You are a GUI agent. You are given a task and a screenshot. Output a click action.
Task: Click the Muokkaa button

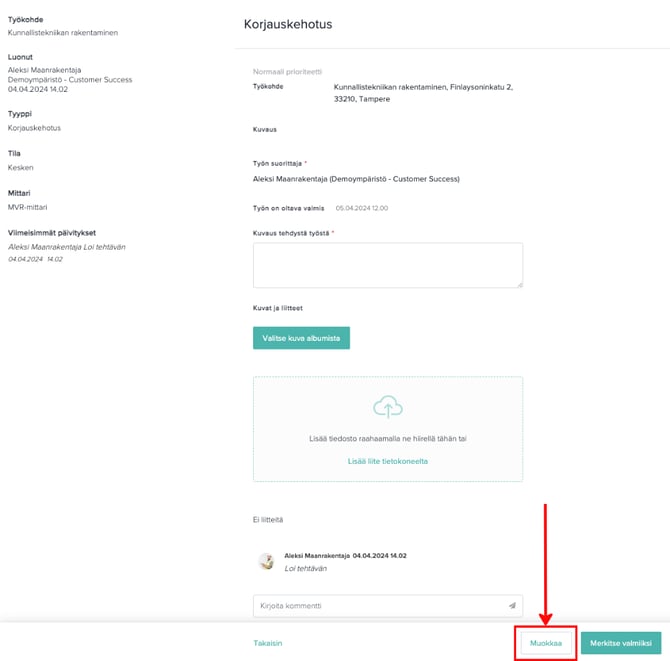pos(545,642)
